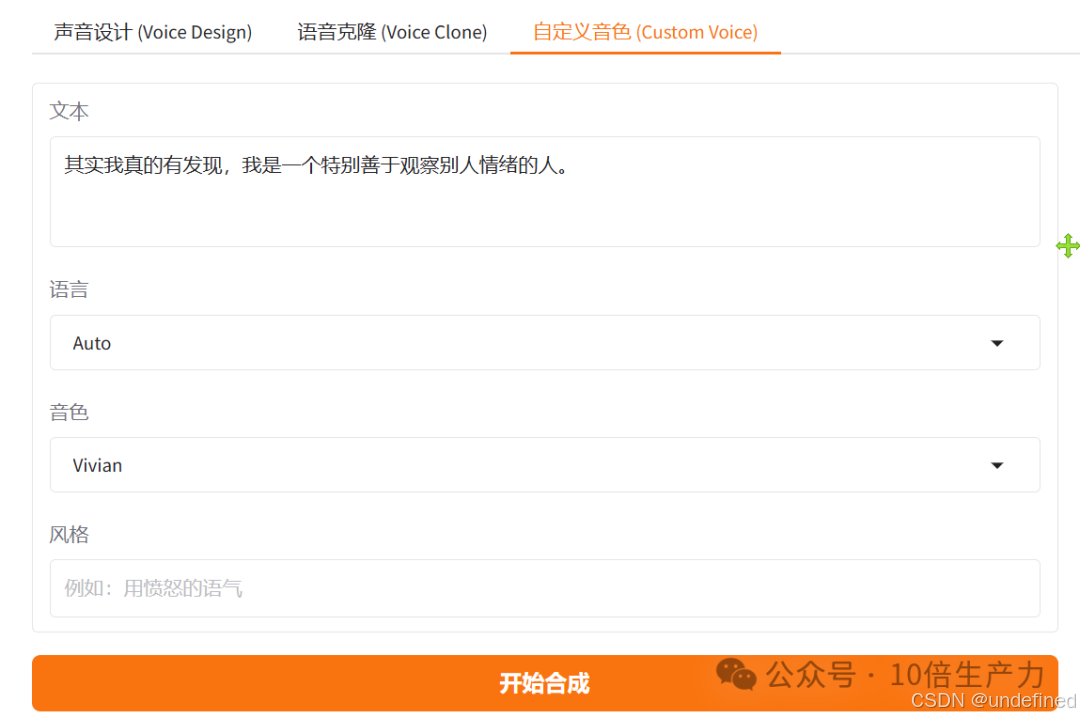Open the 语言 Auto dropdown

tap(545, 342)
